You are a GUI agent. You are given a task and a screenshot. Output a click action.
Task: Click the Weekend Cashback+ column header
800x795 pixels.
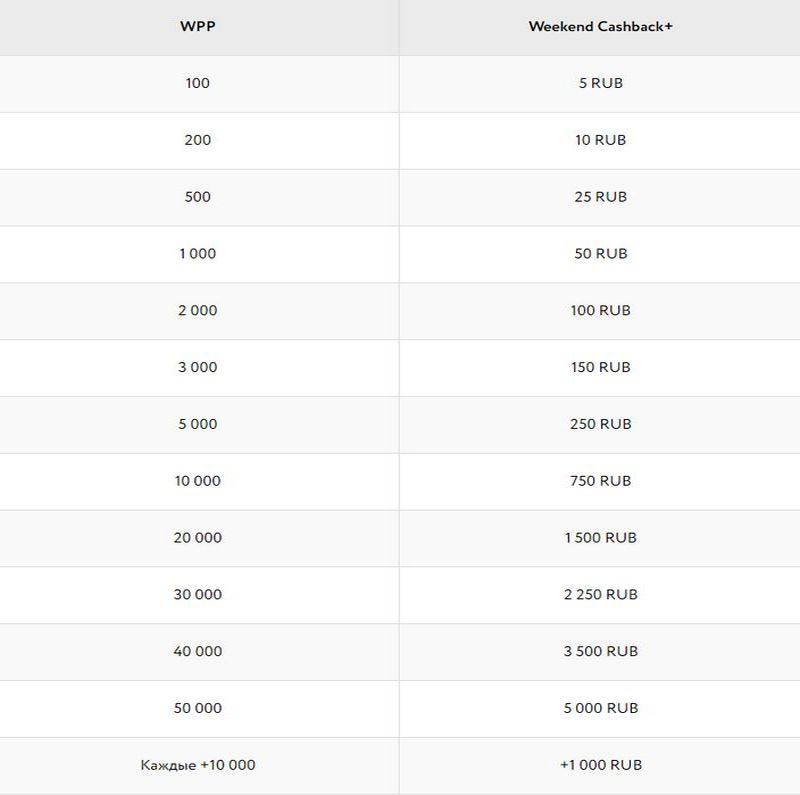pyautogui.click(x=601, y=27)
